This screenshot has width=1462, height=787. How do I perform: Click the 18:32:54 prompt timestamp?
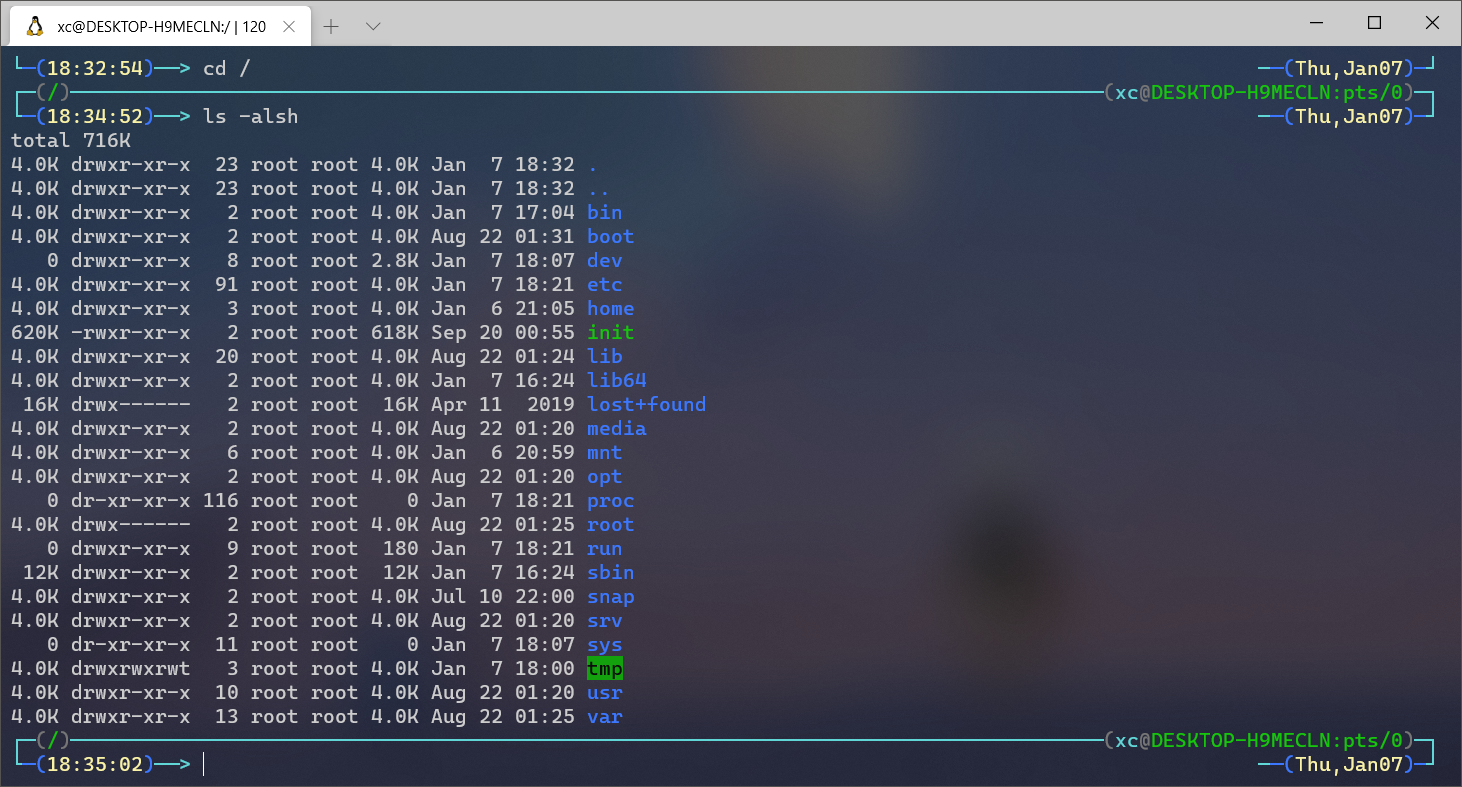pyautogui.click(x=95, y=68)
